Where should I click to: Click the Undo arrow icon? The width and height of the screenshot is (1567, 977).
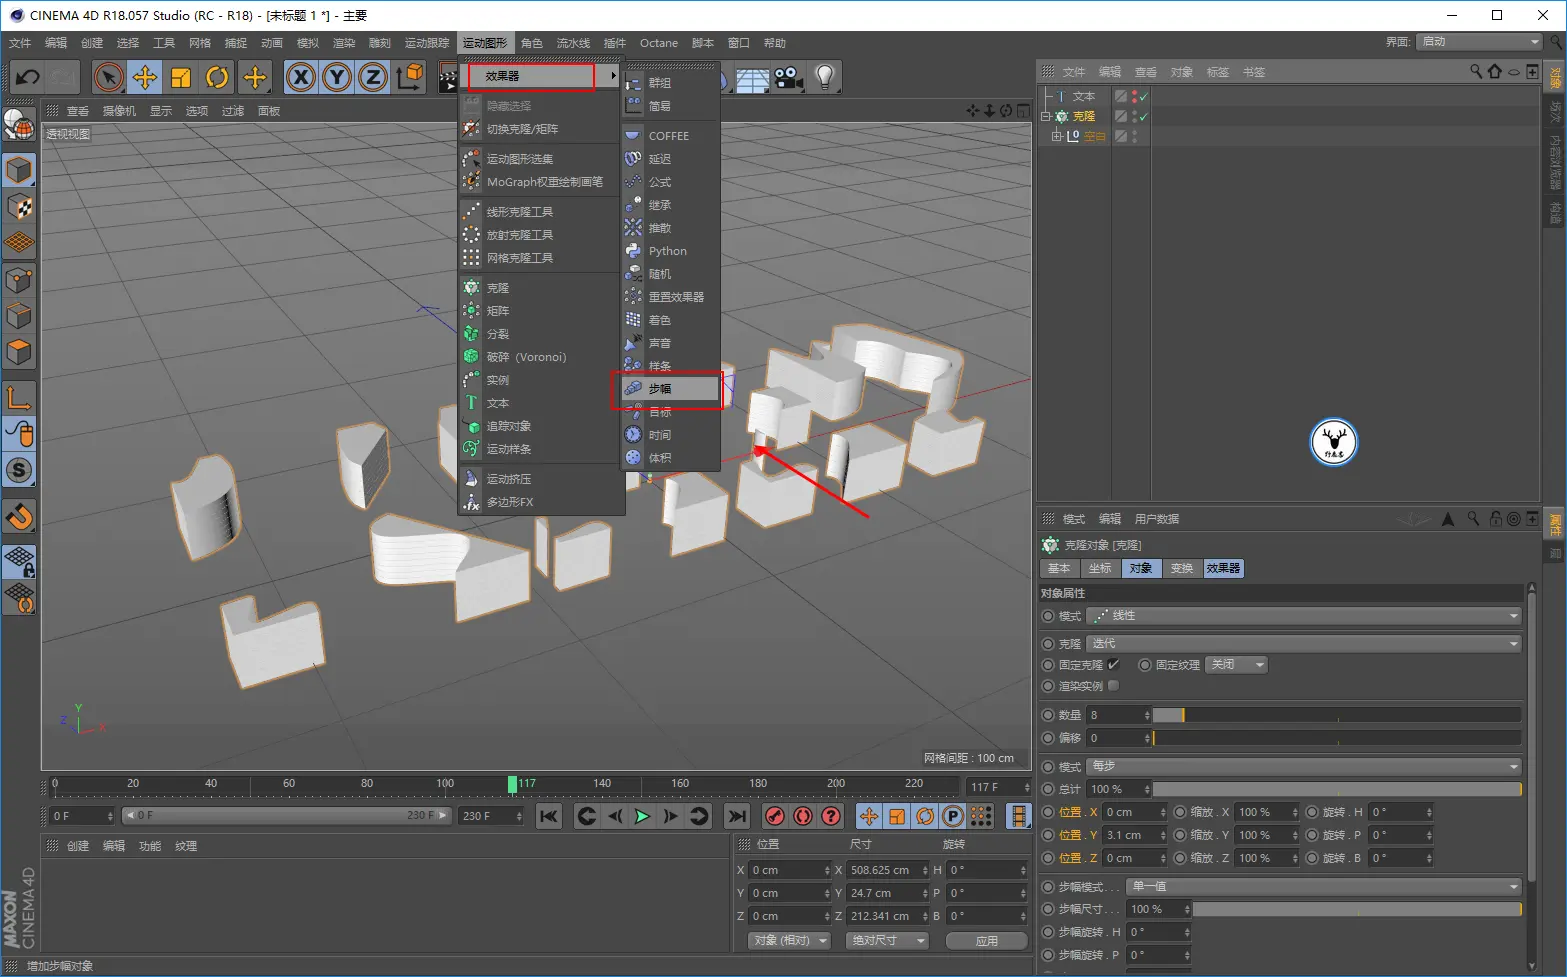click(x=28, y=77)
